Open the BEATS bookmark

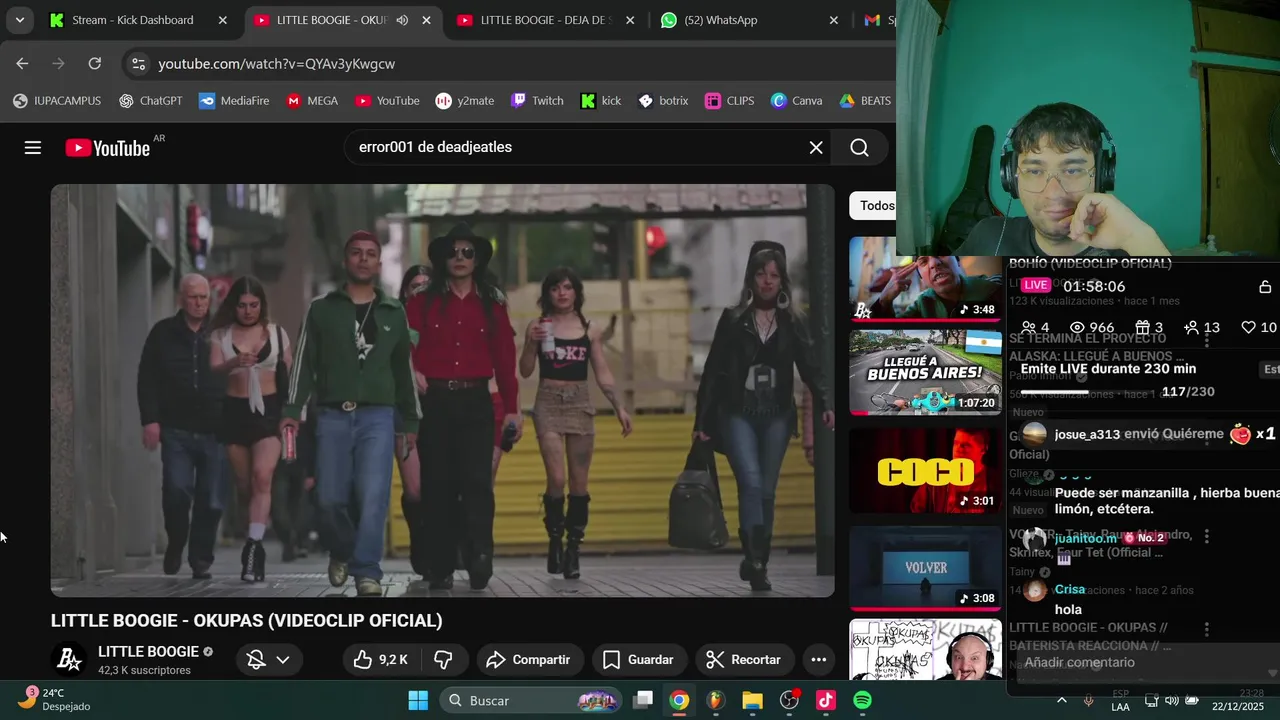(x=865, y=100)
